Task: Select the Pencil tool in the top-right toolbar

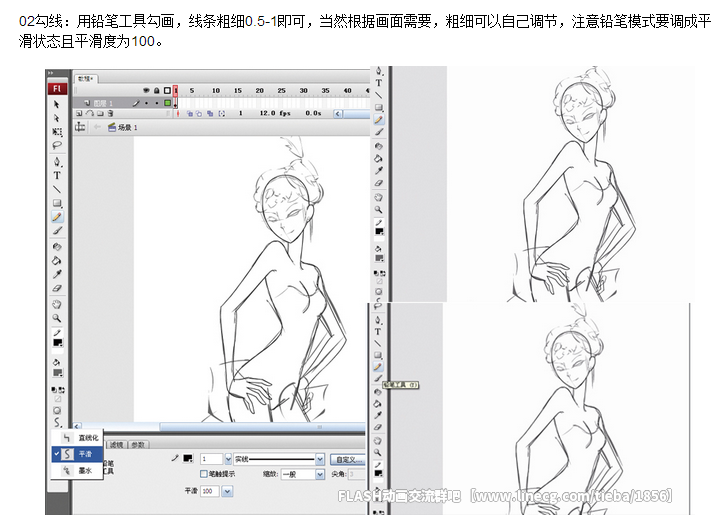Action: click(379, 120)
